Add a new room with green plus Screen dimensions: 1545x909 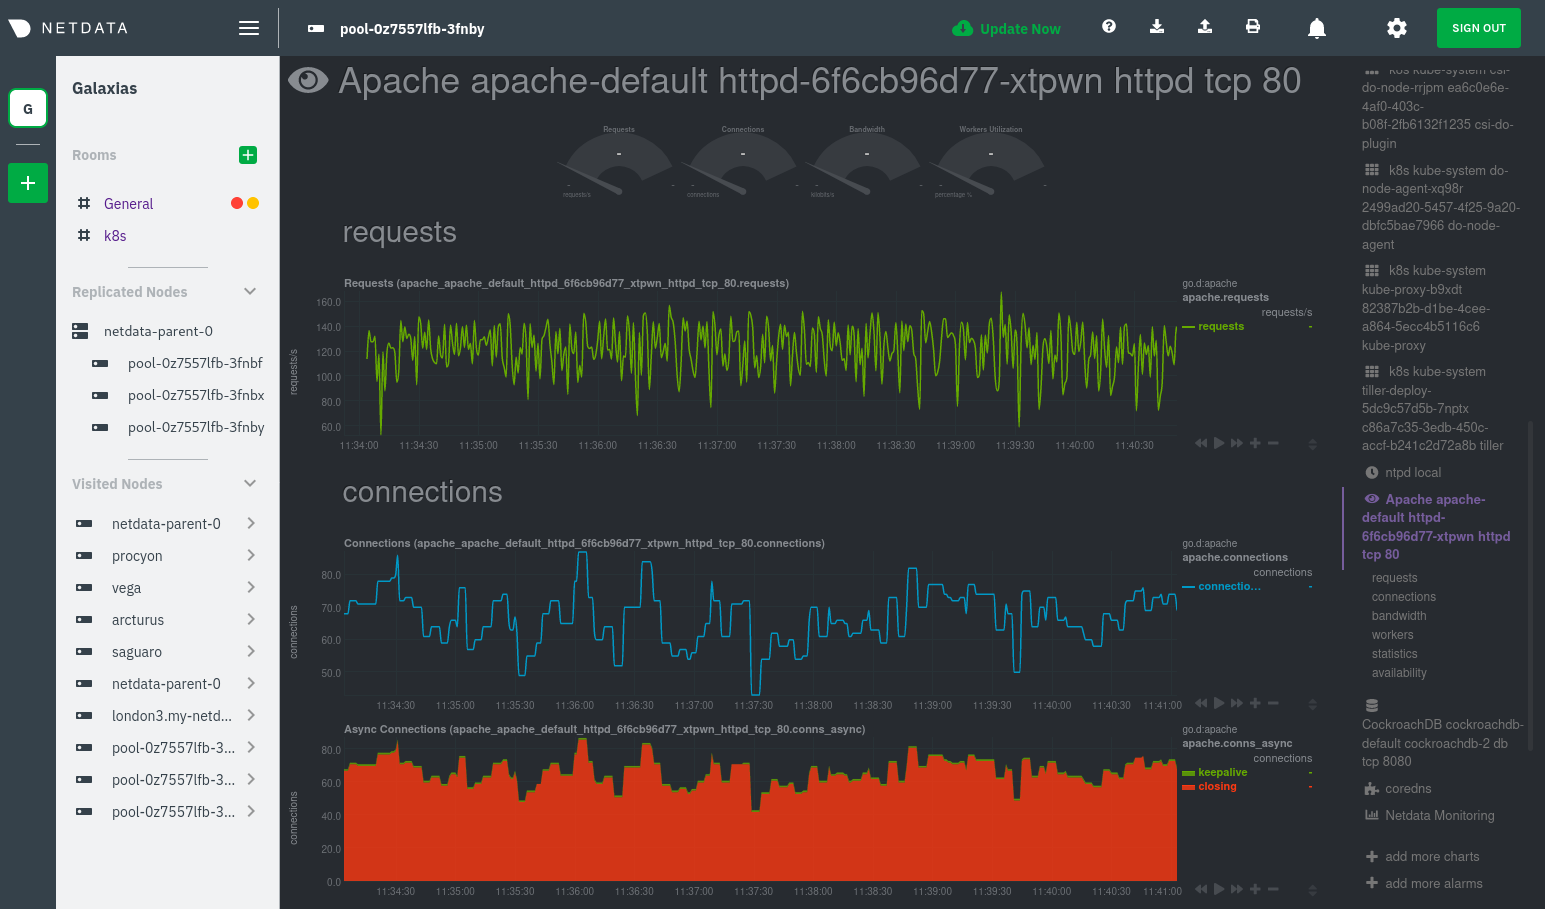[248, 155]
